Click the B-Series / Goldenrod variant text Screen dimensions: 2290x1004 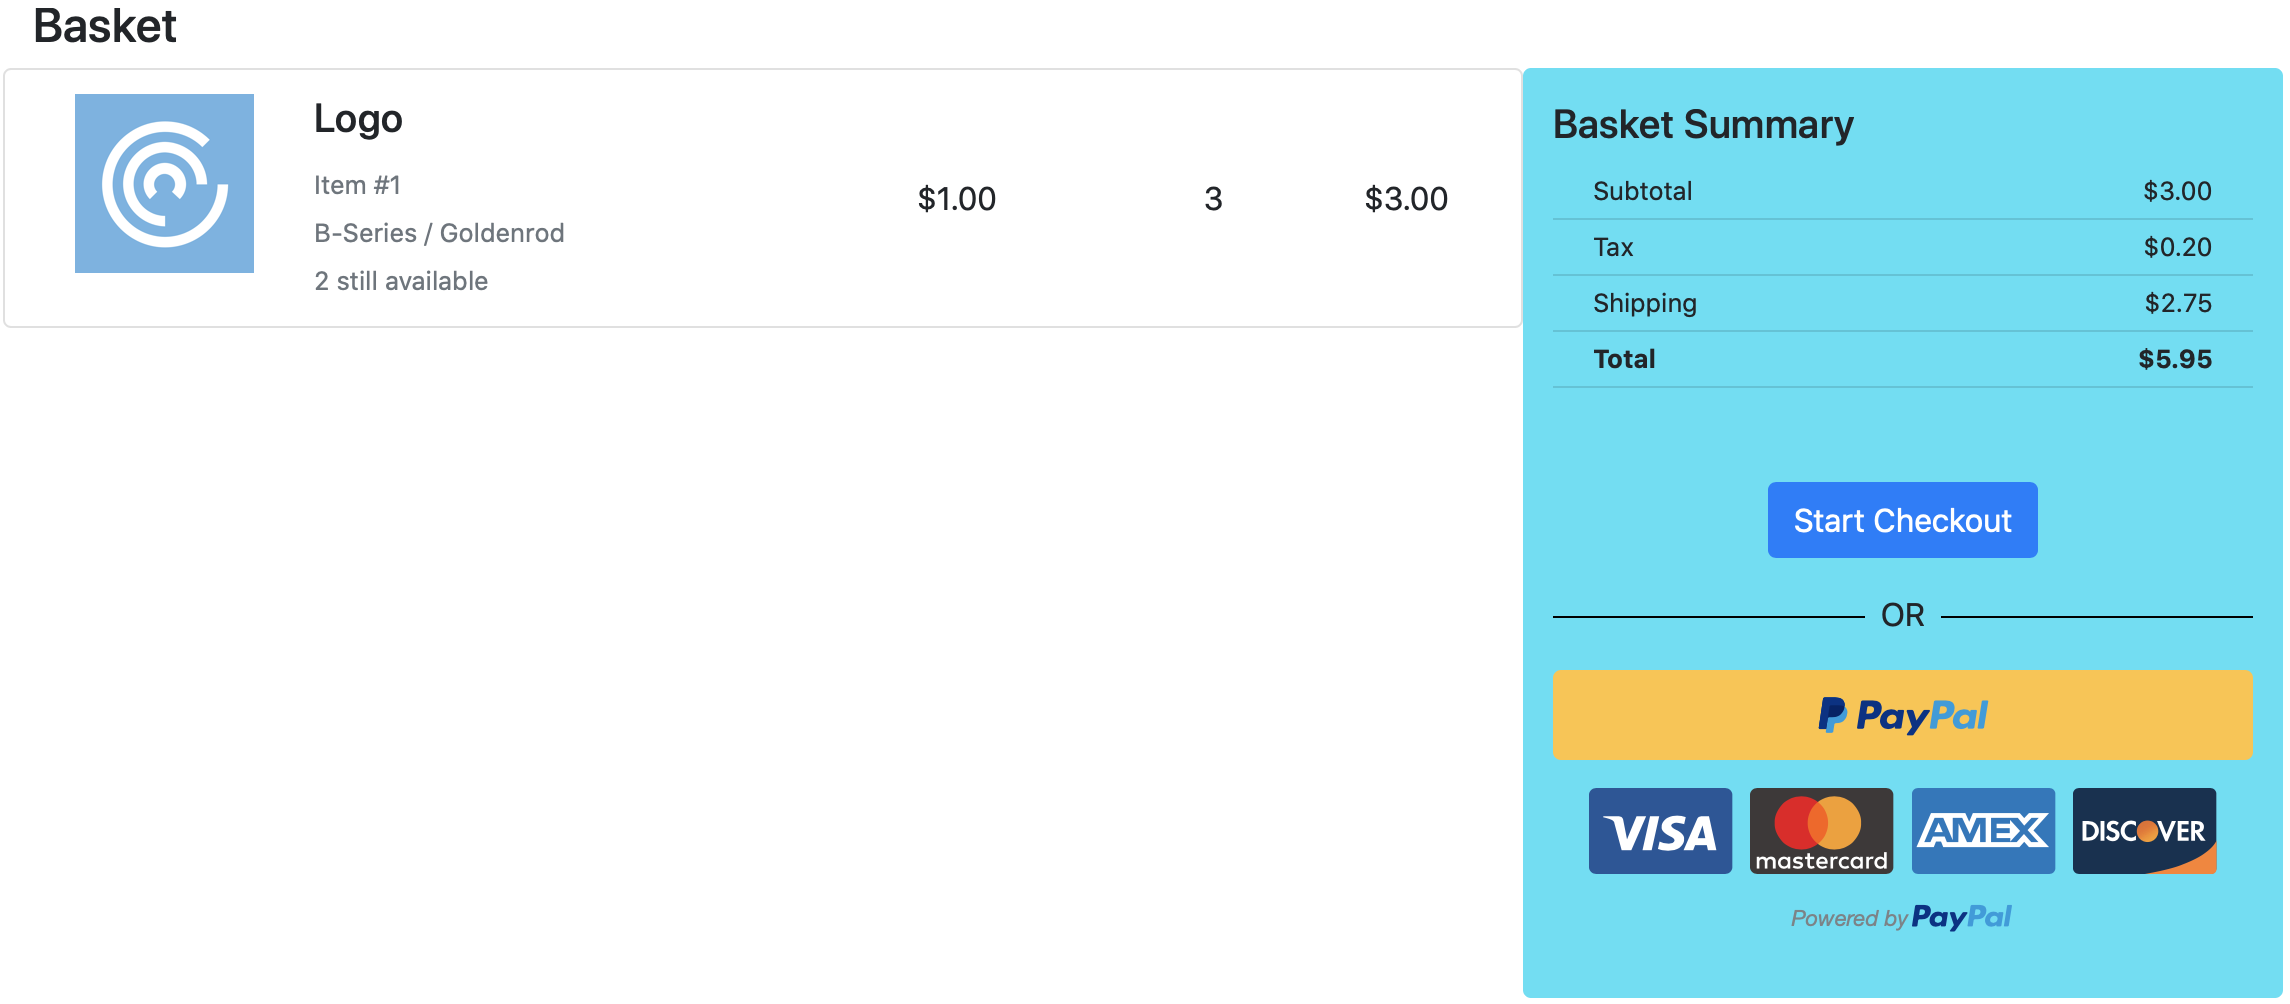point(439,233)
